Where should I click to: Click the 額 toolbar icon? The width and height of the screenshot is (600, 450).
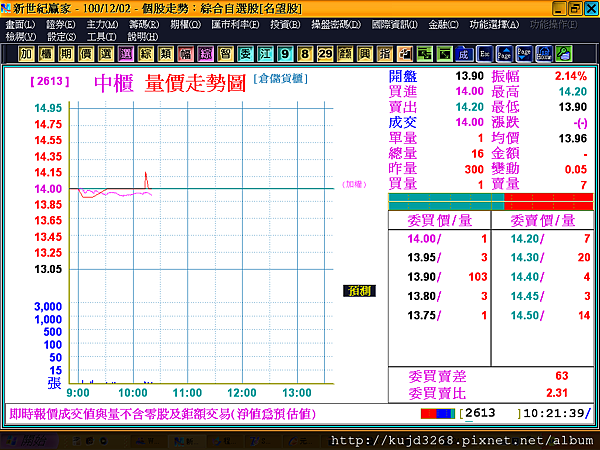345,54
